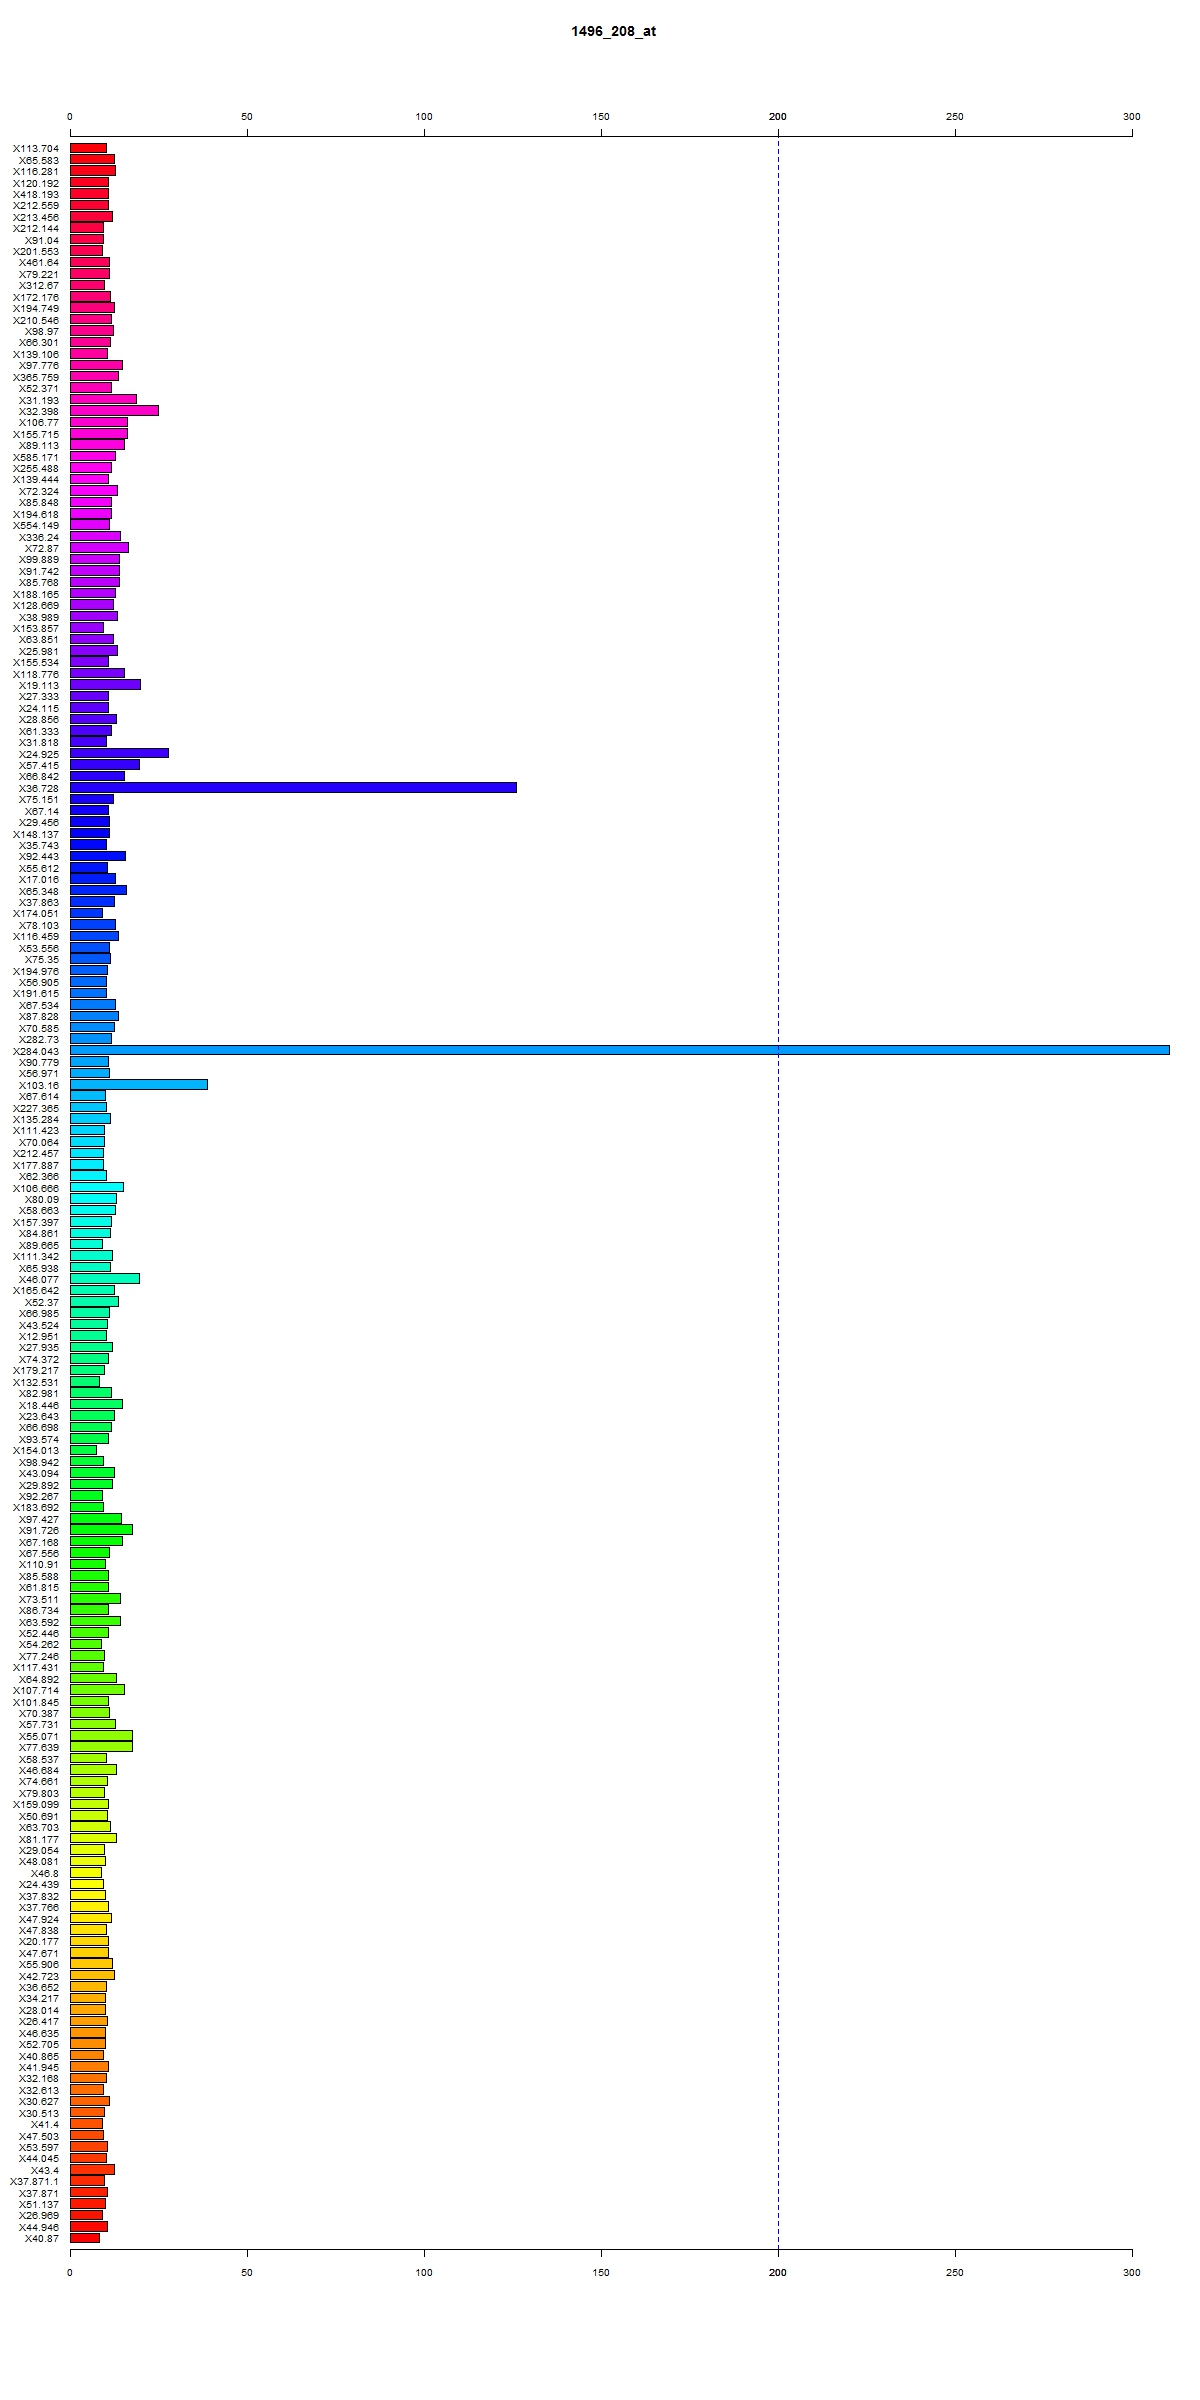Select the label X312.67
1200x2400 pixels.
(x=39, y=286)
